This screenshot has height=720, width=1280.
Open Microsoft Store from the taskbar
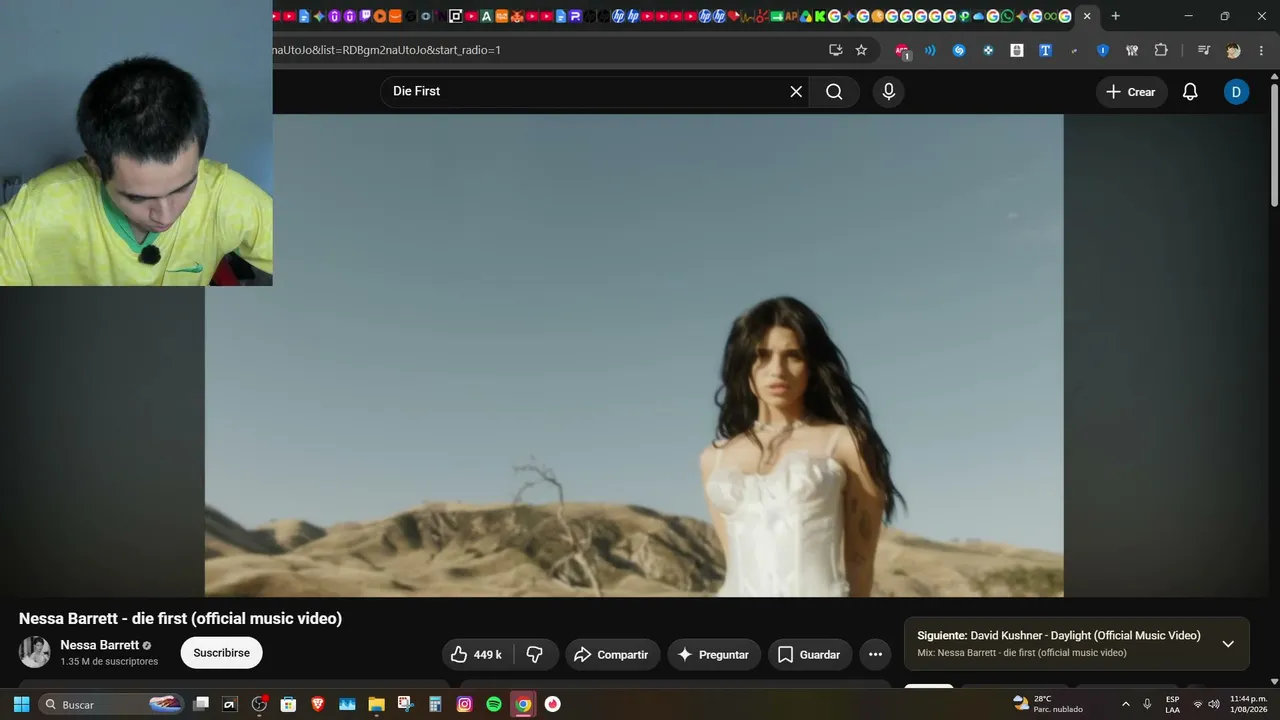(x=288, y=704)
